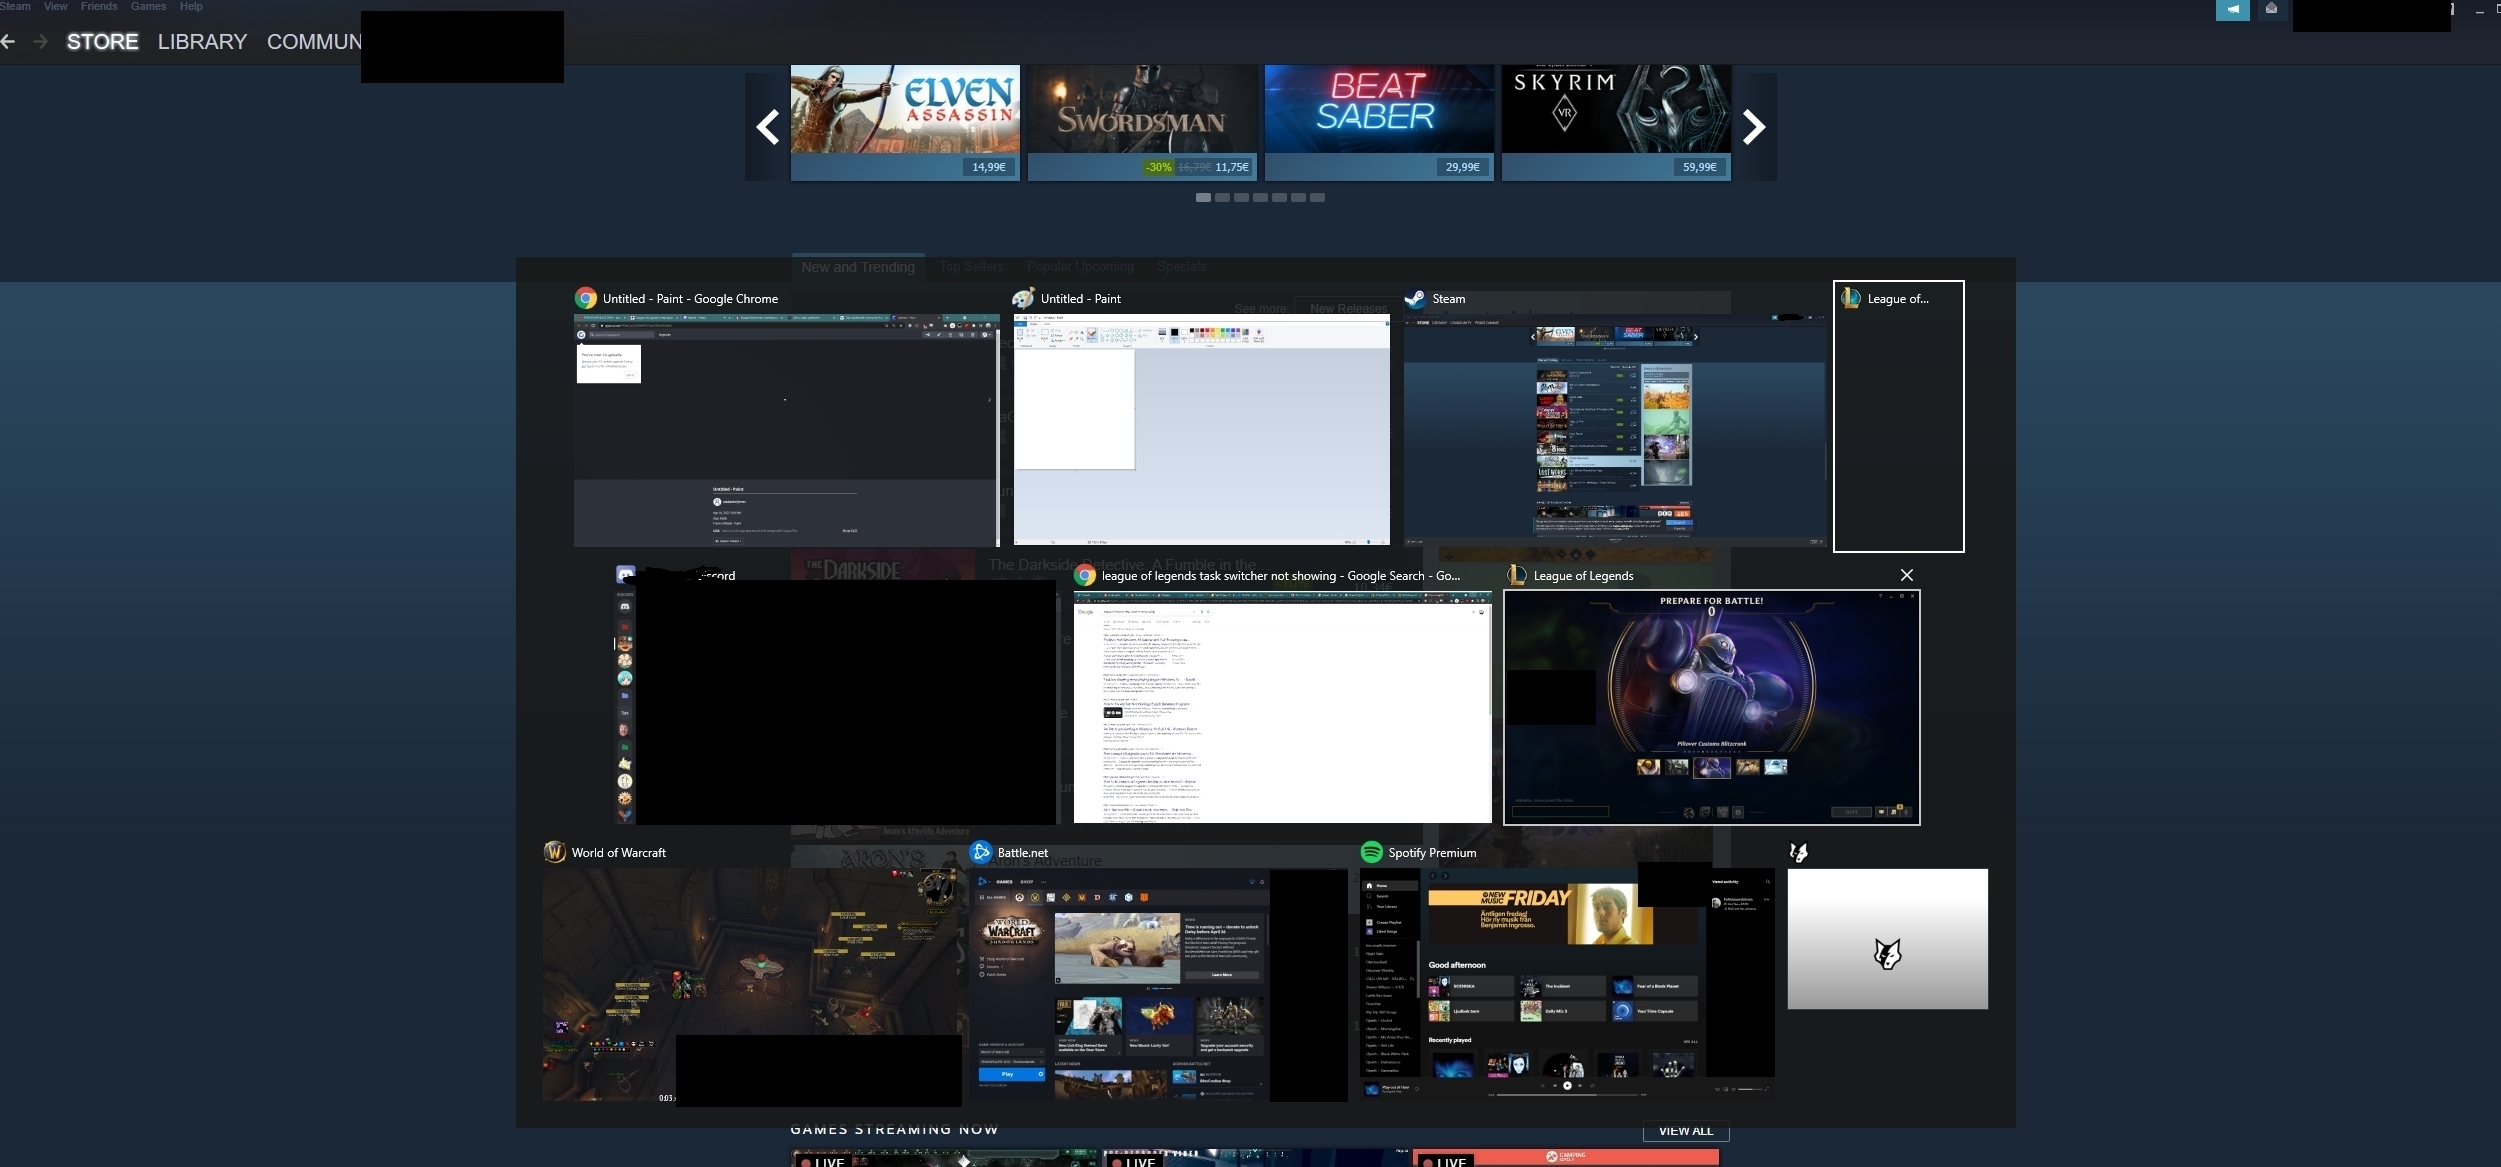Select the New Releases link
Screen dimensions: 2501x1167
coord(1345,308)
